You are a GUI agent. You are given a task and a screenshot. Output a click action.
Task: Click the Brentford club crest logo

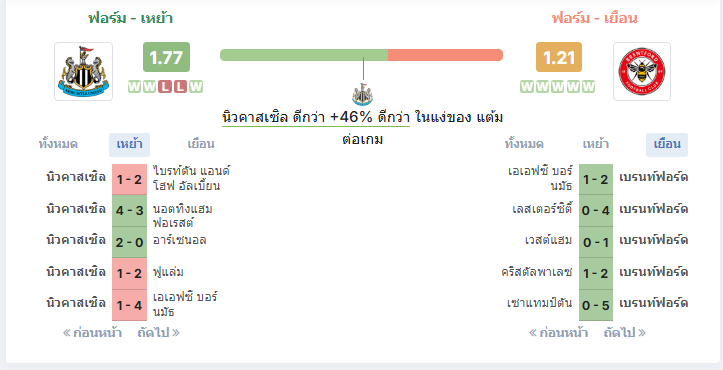click(641, 72)
